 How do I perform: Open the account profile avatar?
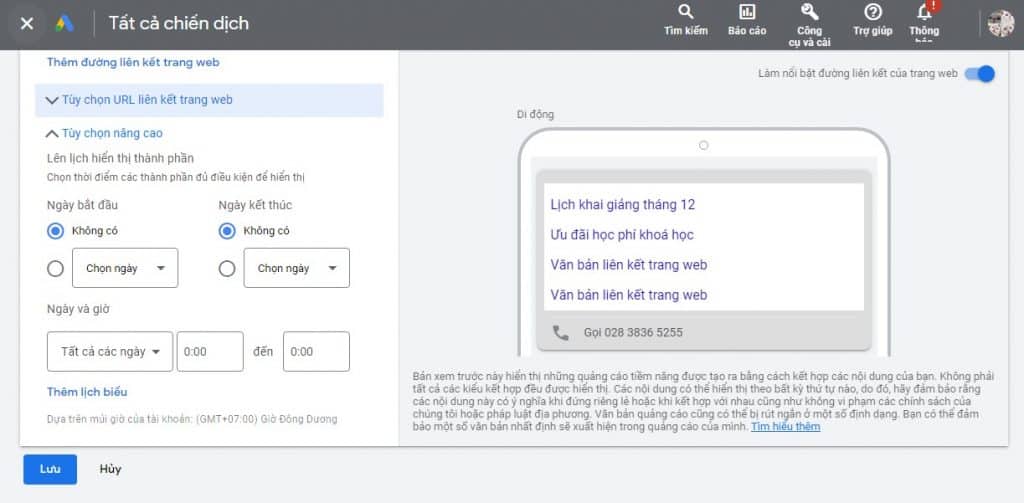(1000, 24)
